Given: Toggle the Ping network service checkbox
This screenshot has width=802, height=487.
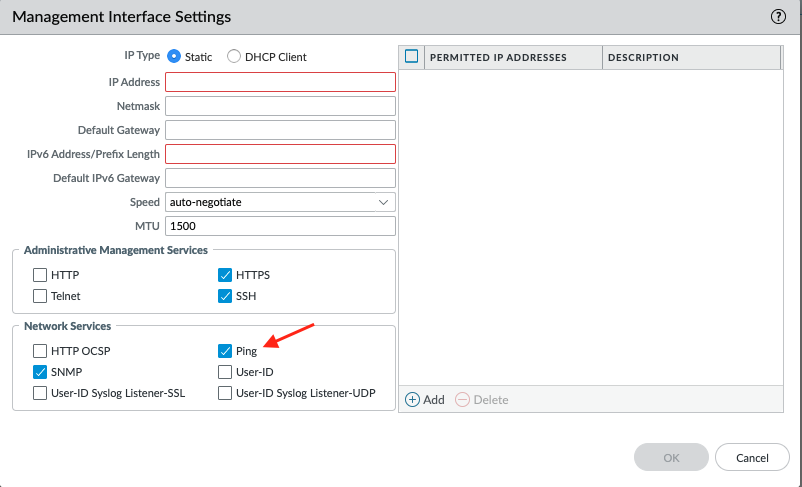Looking at the screenshot, I should pyautogui.click(x=225, y=351).
